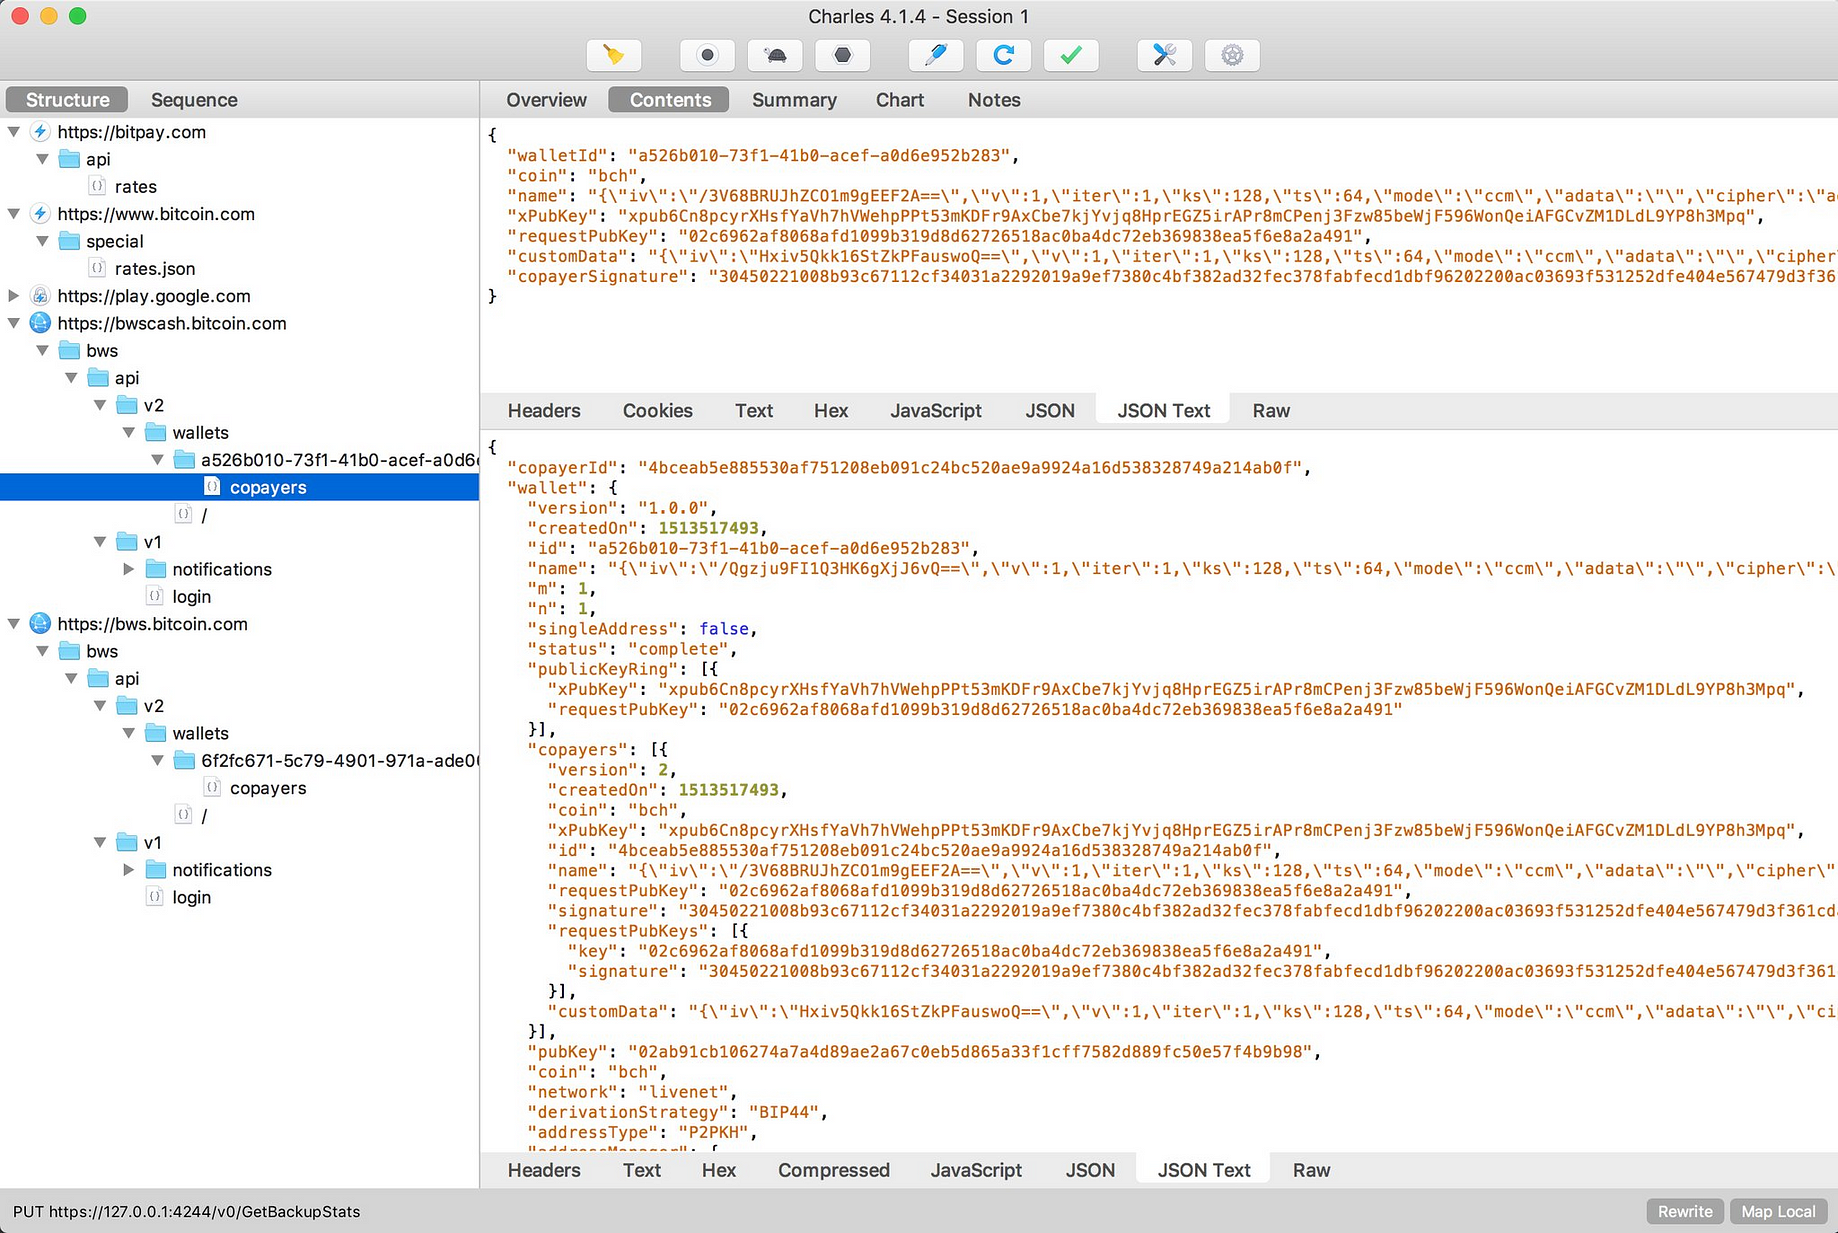Toggle the record button in toolbar
Viewport: 1838px width, 1233px height.
(x=707, y=55)
